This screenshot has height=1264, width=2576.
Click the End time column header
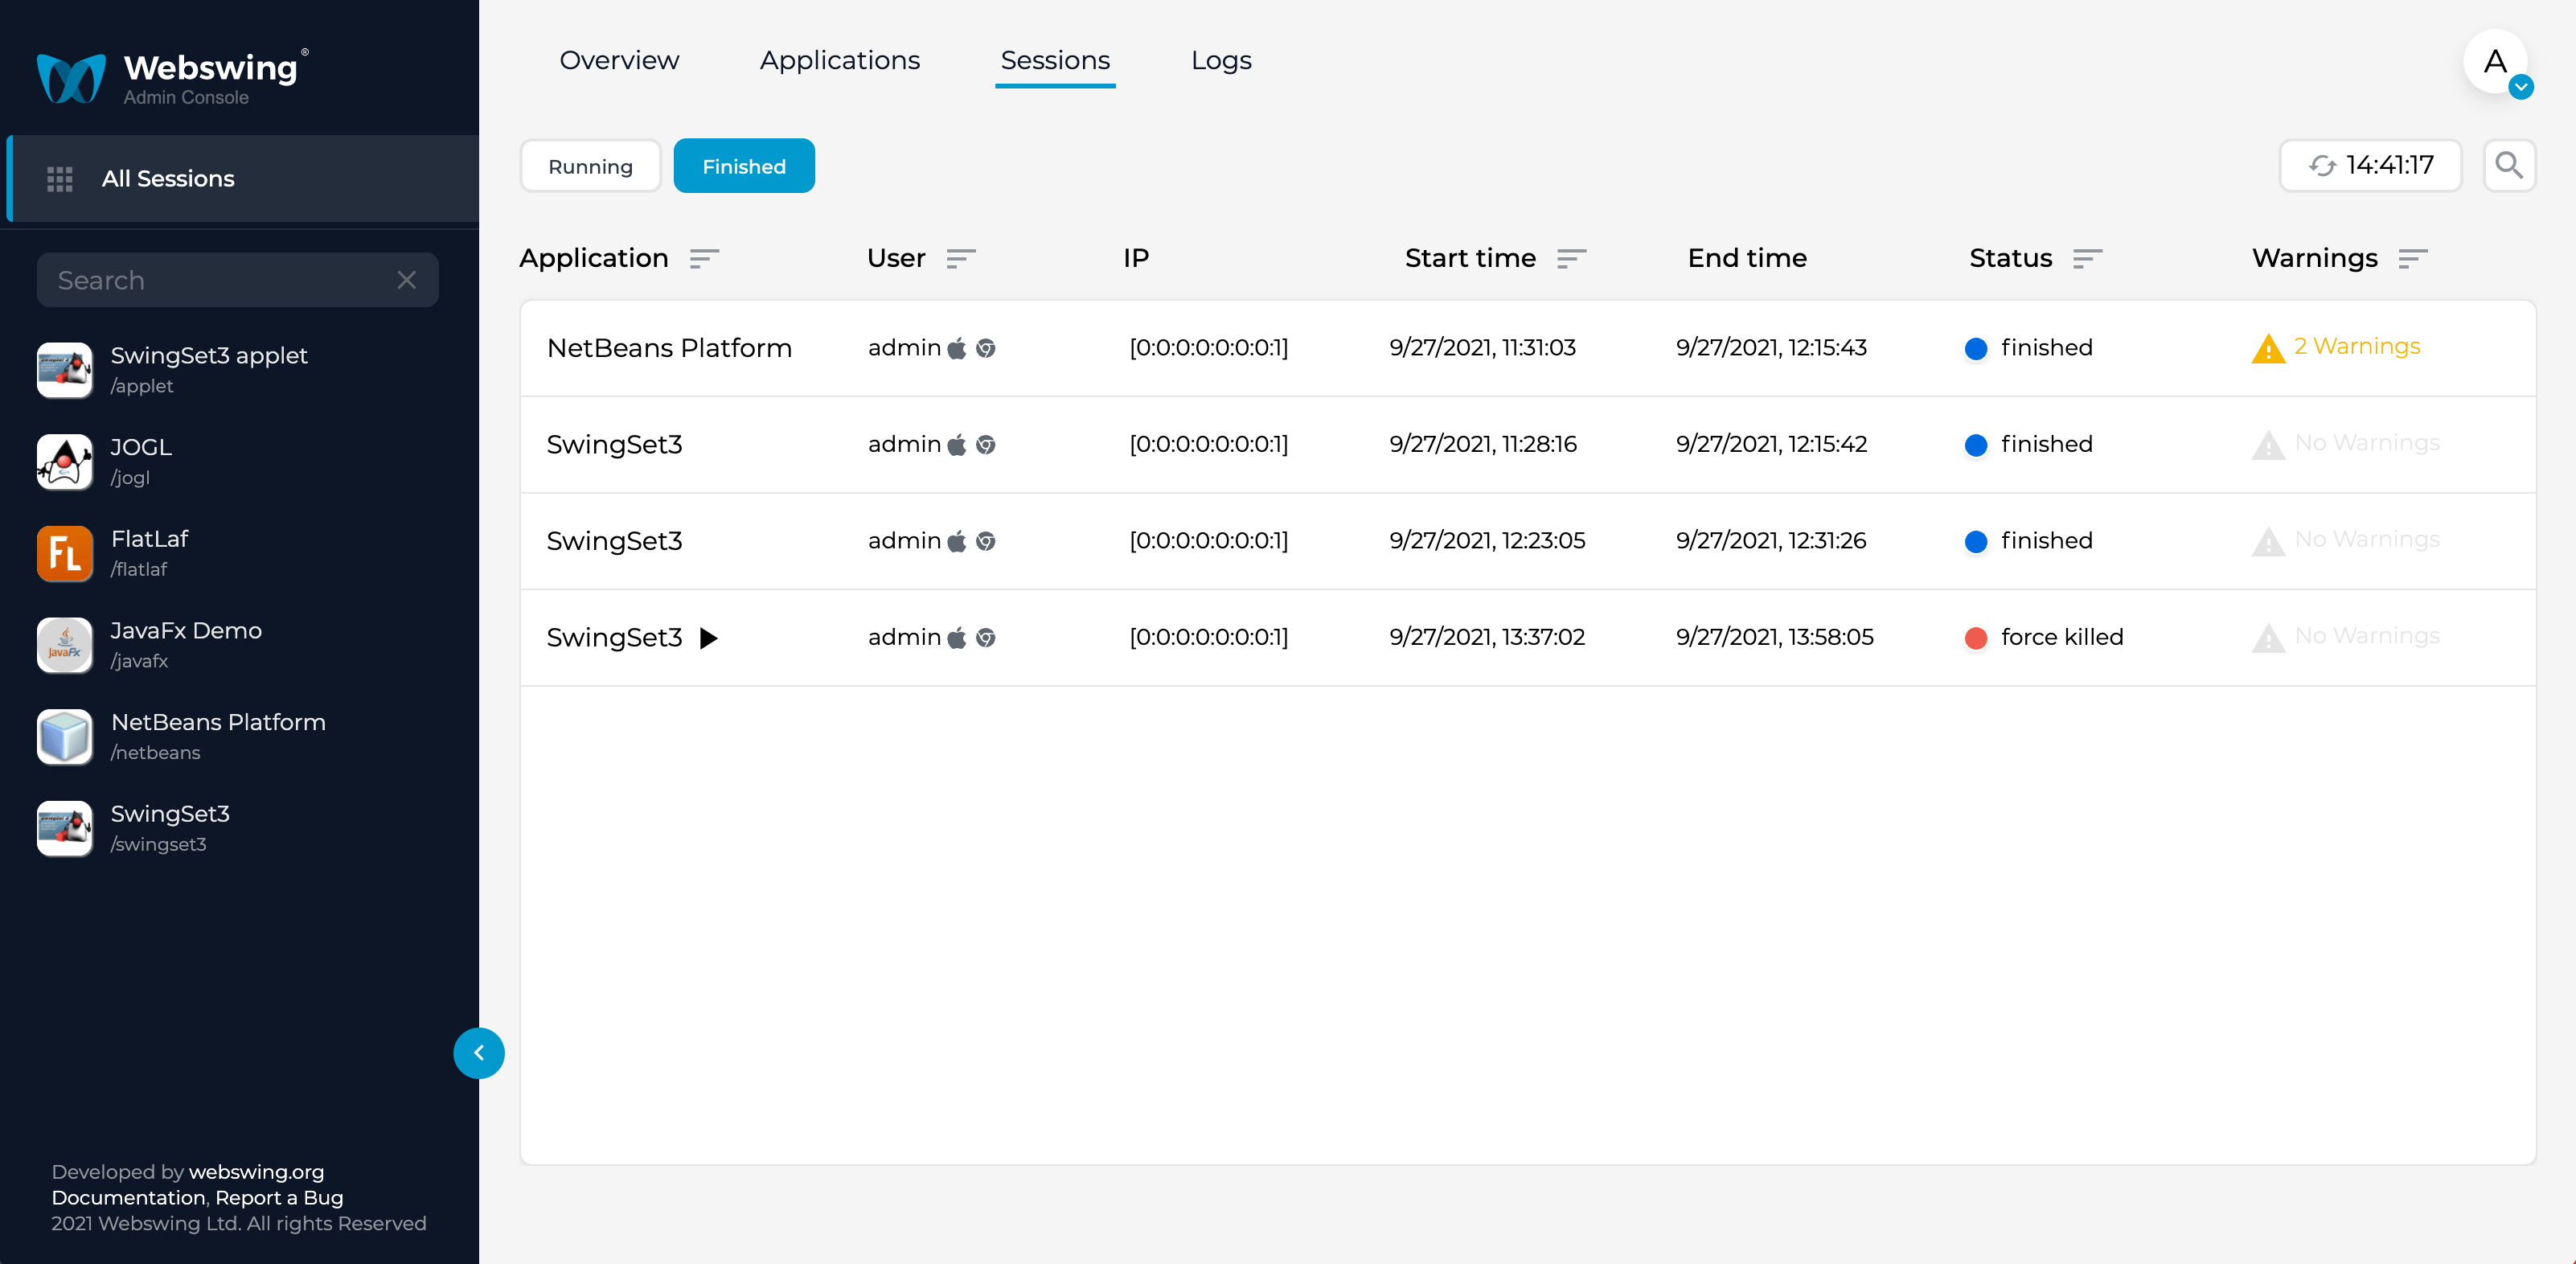(x=1747, y=258)
